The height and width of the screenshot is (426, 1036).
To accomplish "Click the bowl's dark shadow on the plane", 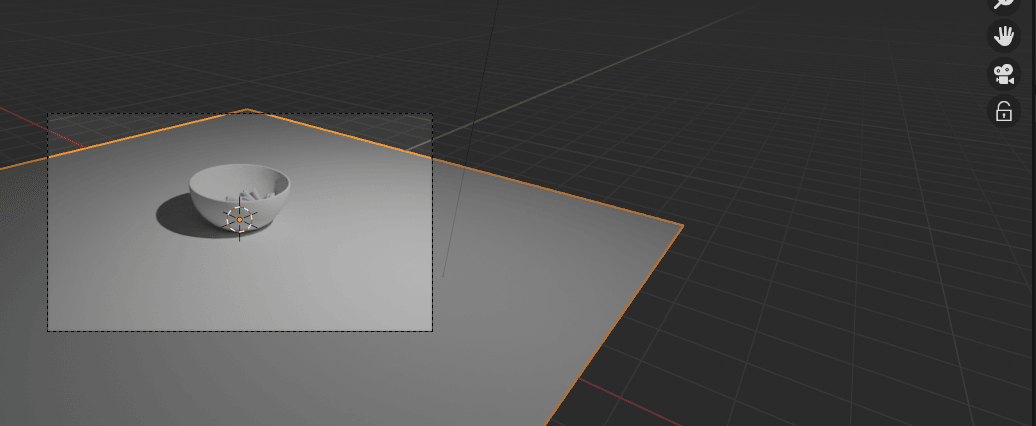I will (175, 217).
